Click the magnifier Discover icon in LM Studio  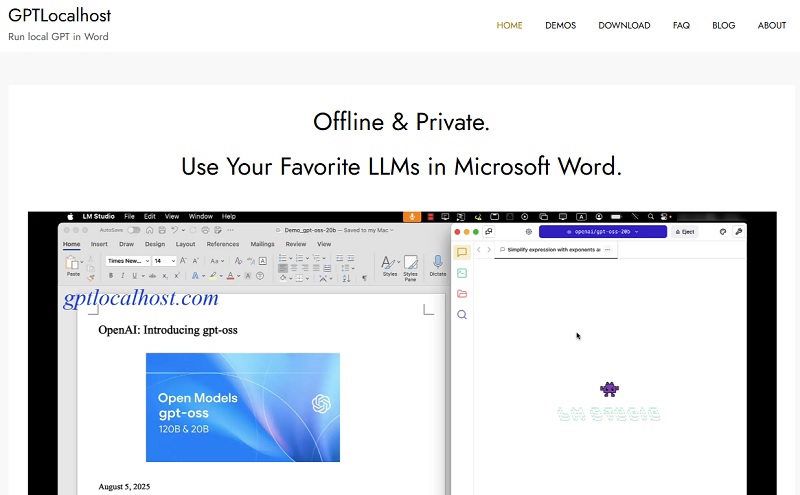[x=462, y=314]
